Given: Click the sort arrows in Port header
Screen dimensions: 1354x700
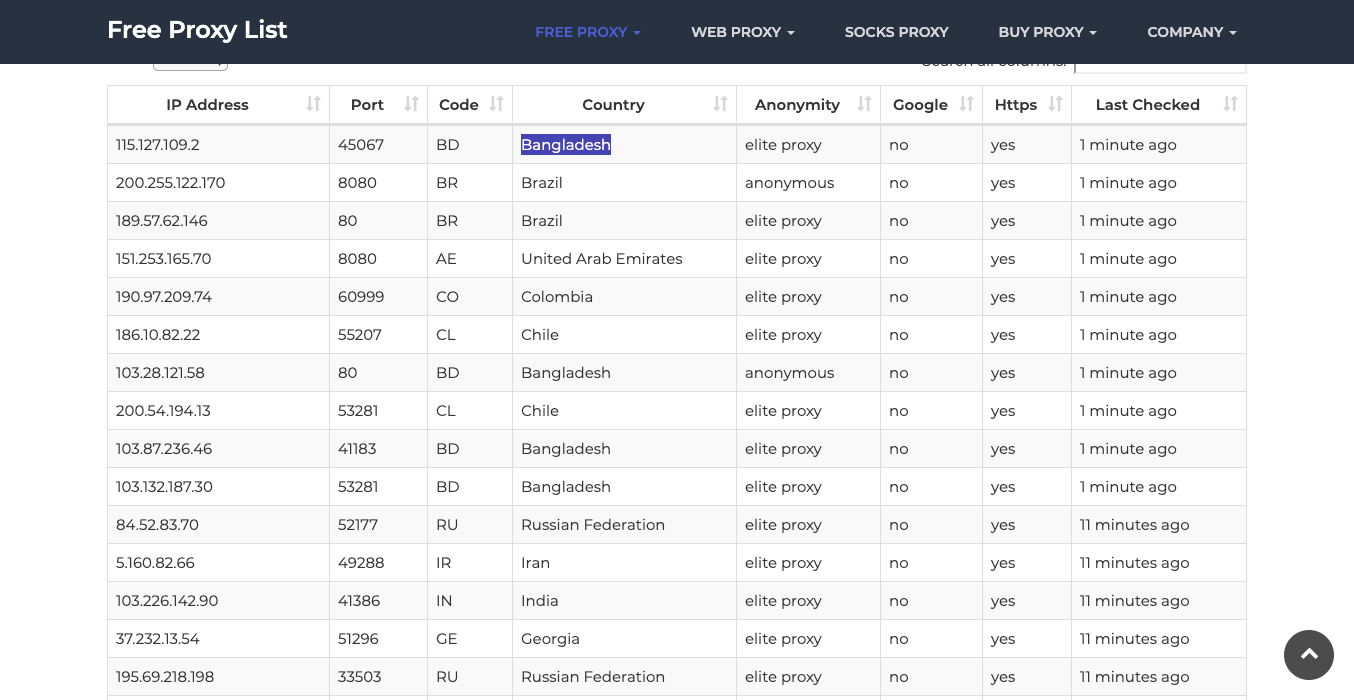Looking at the screenshot, I should click(411, 104).
